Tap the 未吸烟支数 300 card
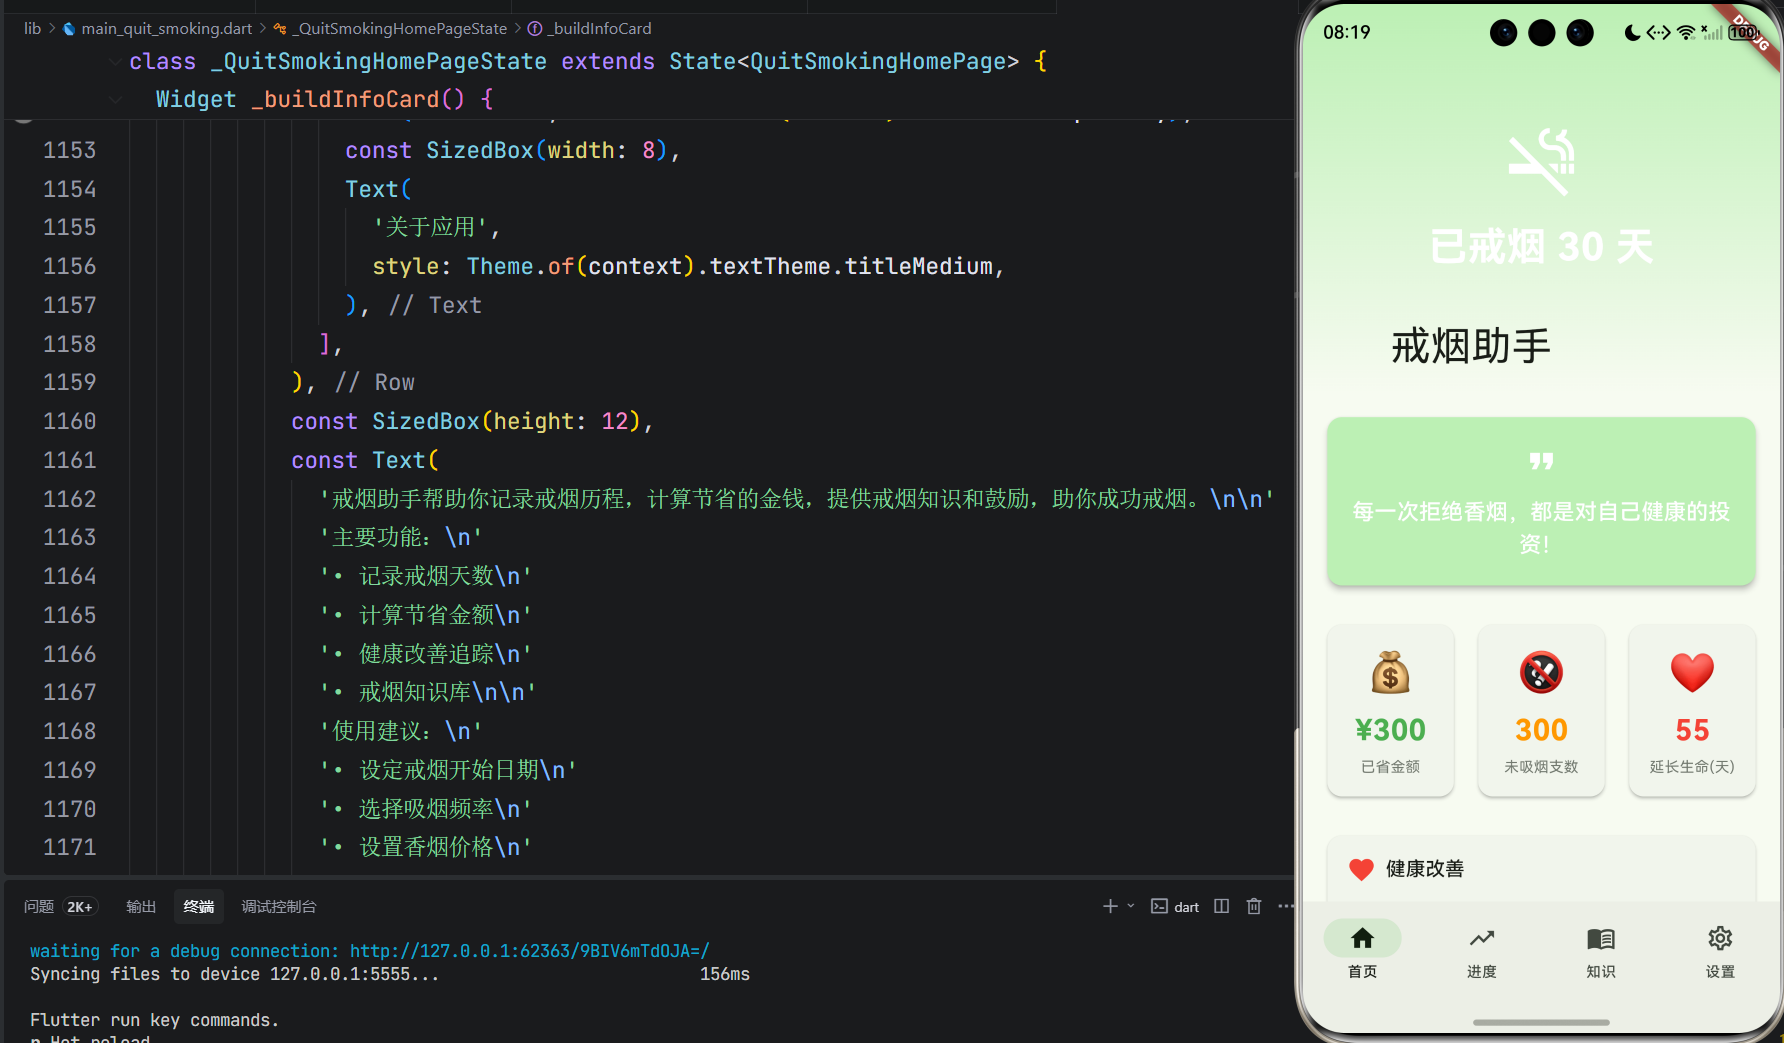 [x=1541, y=711]
